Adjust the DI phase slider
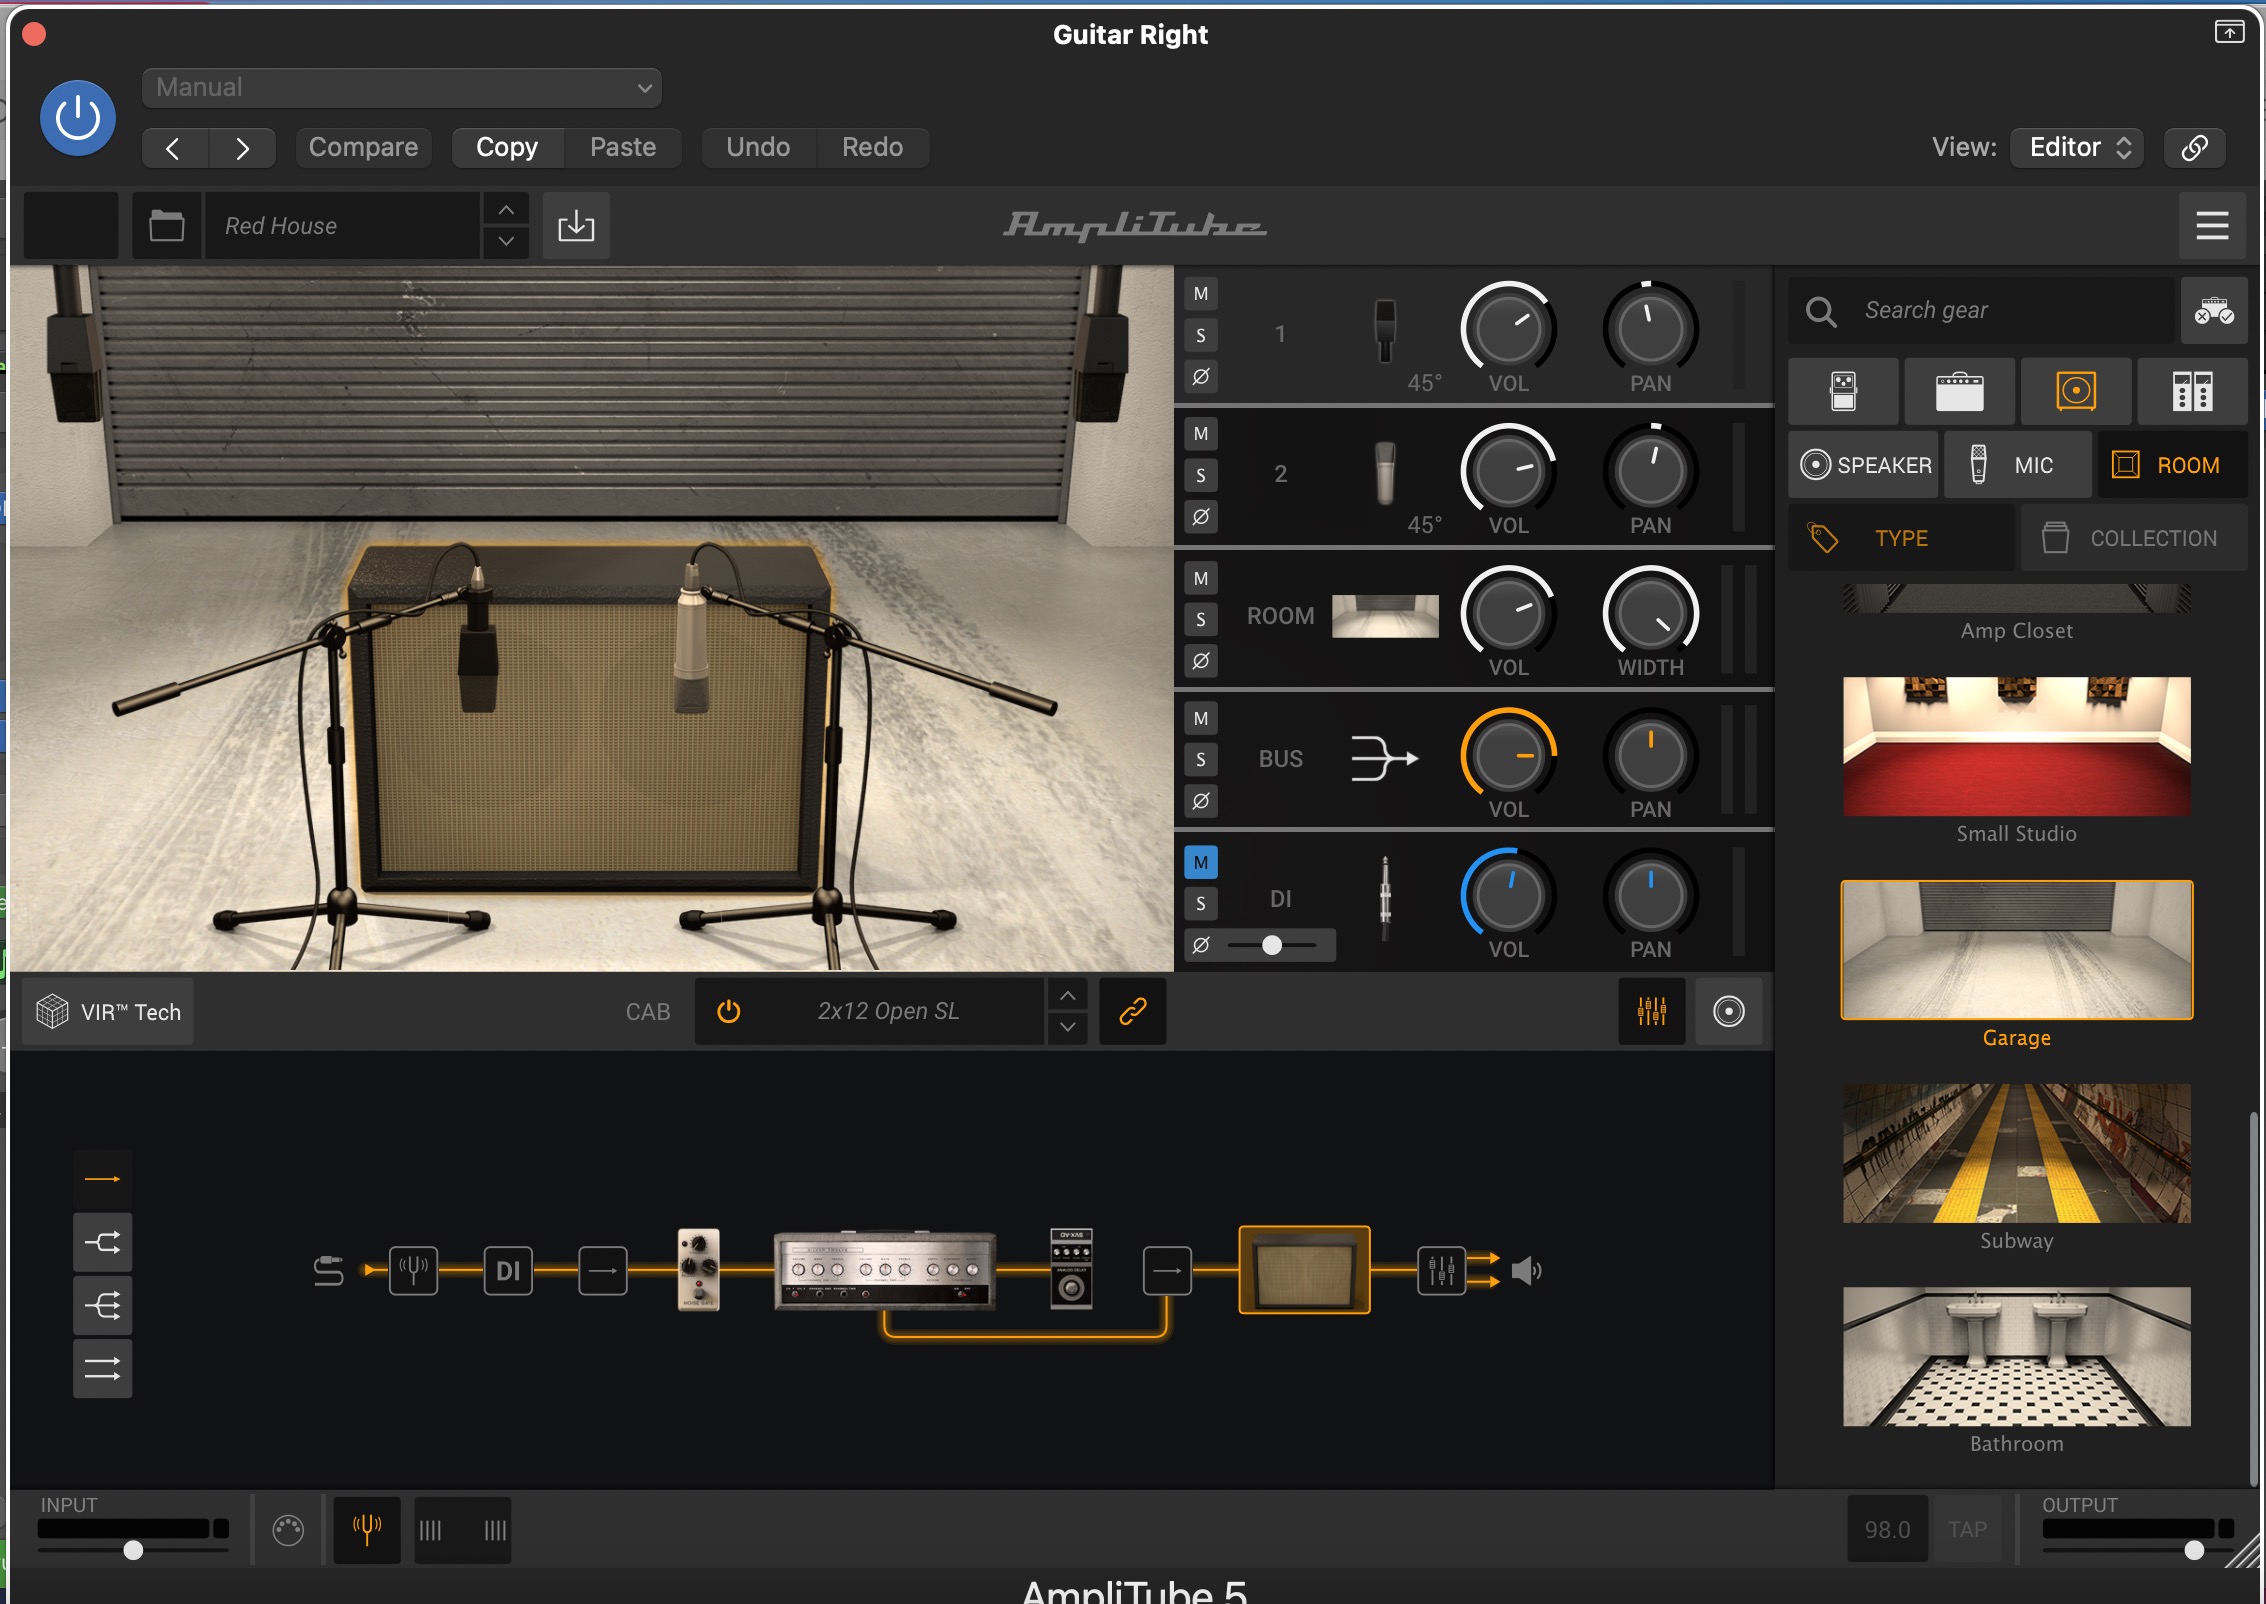 [x=1273, y=945]
